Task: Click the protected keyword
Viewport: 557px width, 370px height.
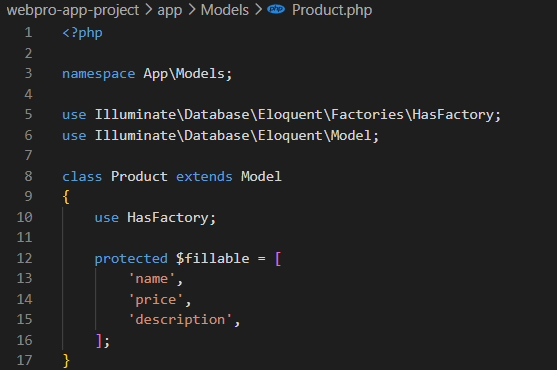Action: tap(131, 259)
